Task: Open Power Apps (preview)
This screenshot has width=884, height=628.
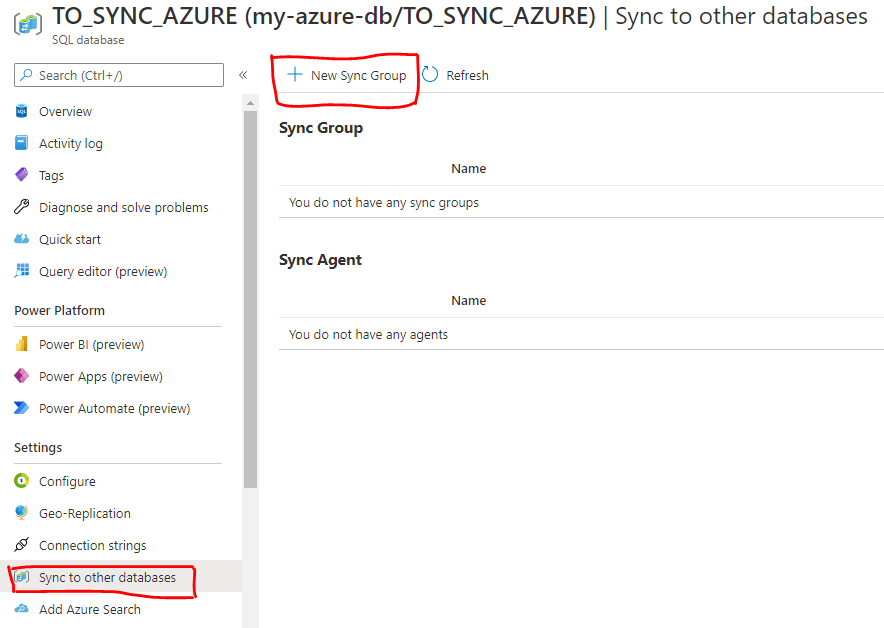Action: [x=101, y=377]
